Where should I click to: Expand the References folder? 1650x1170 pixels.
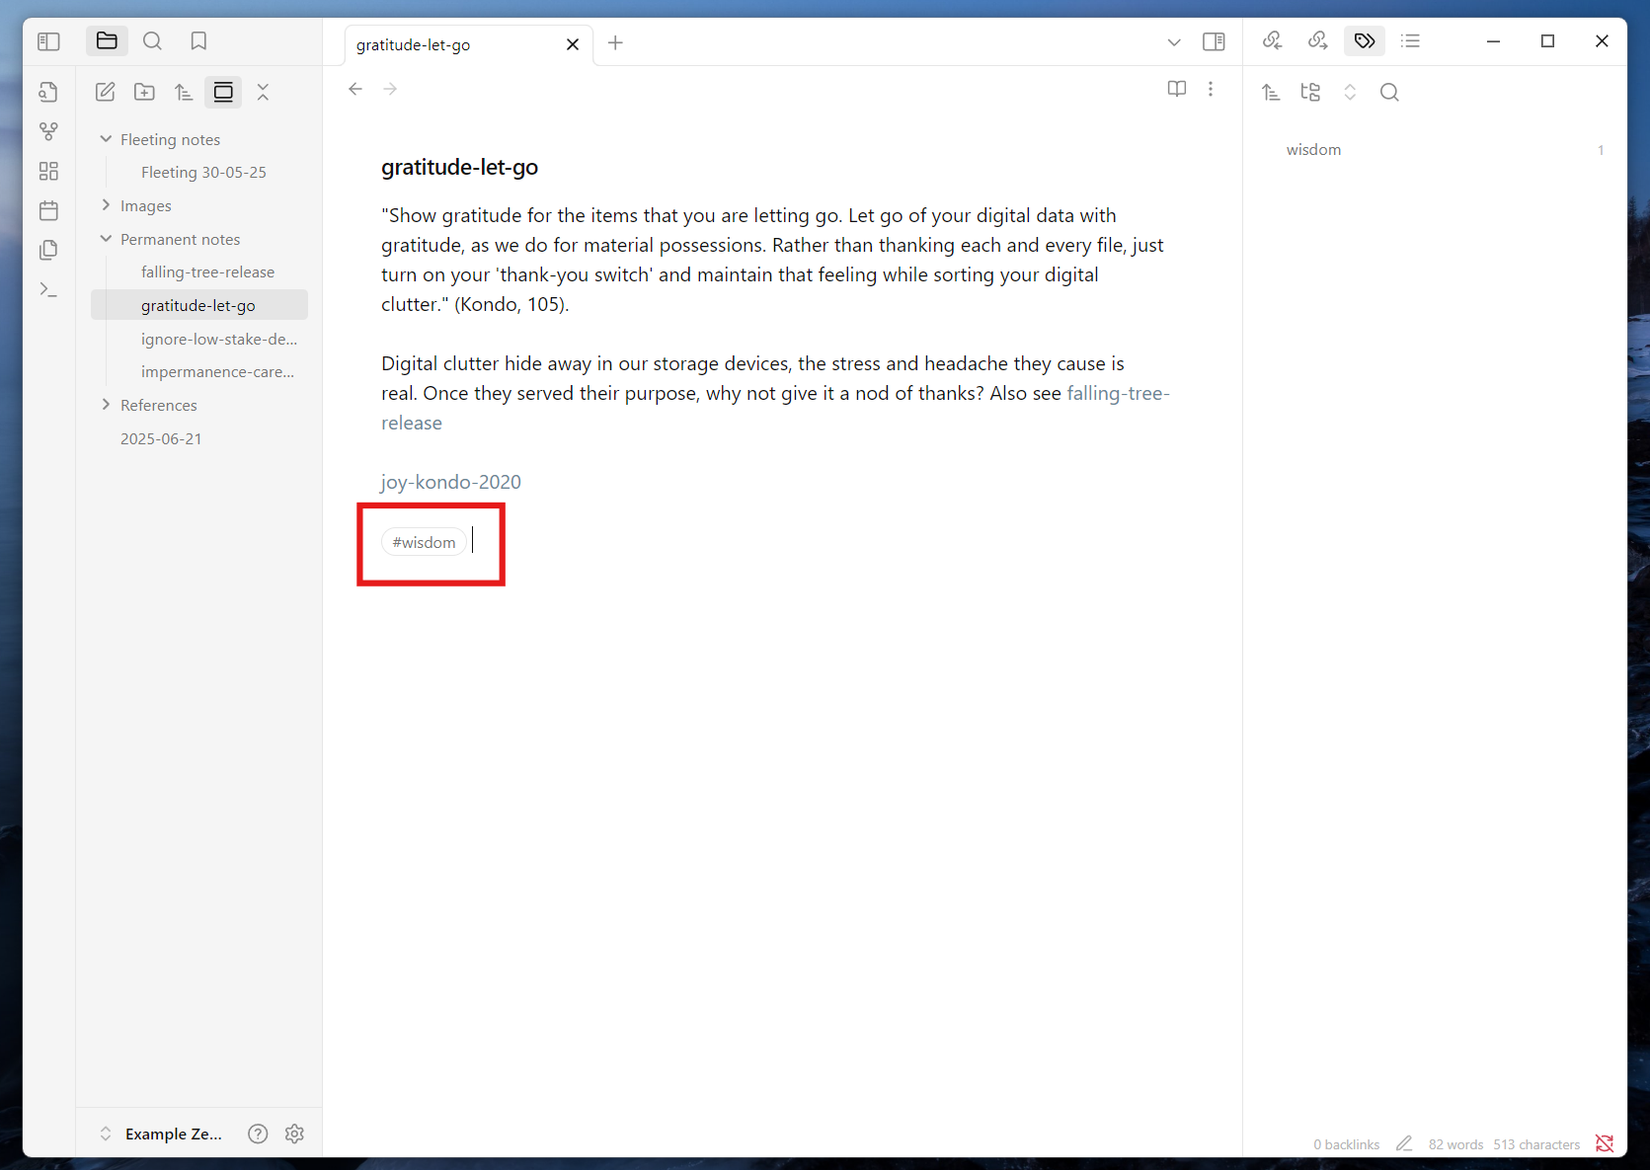click(x=106, y=405)
